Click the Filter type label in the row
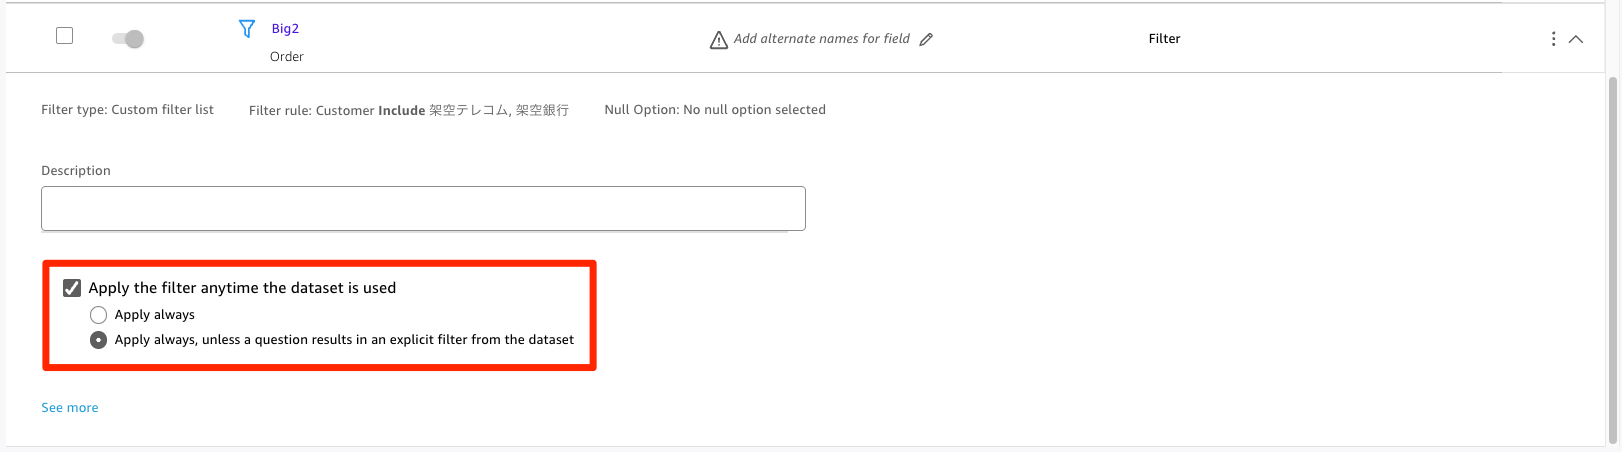This screenshot has height=452, width=1622. pyautogui.click(x=1164, y=39)
